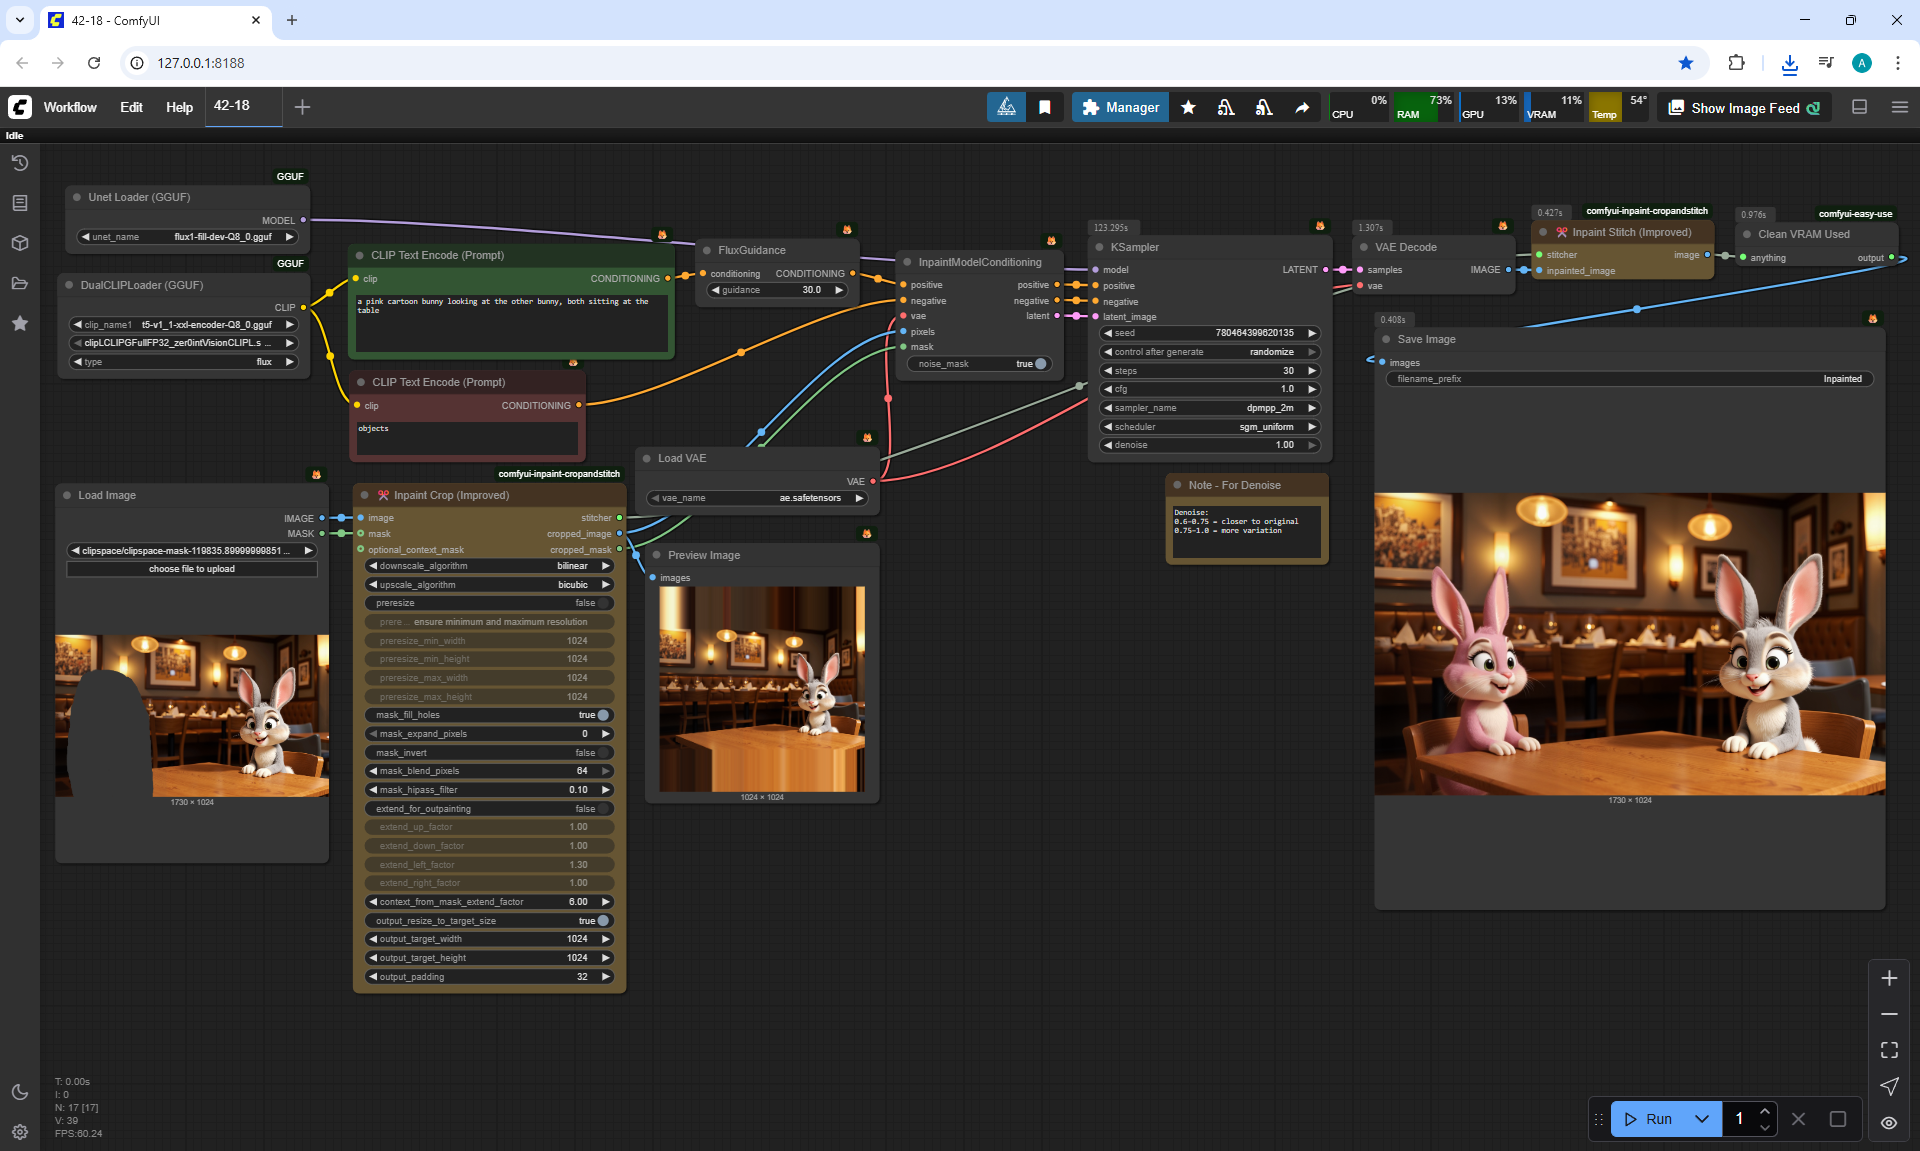The height and width of the screenshot is (1151, 1920).
Task: Open the Workflow menu
Action: click(70, 108)
